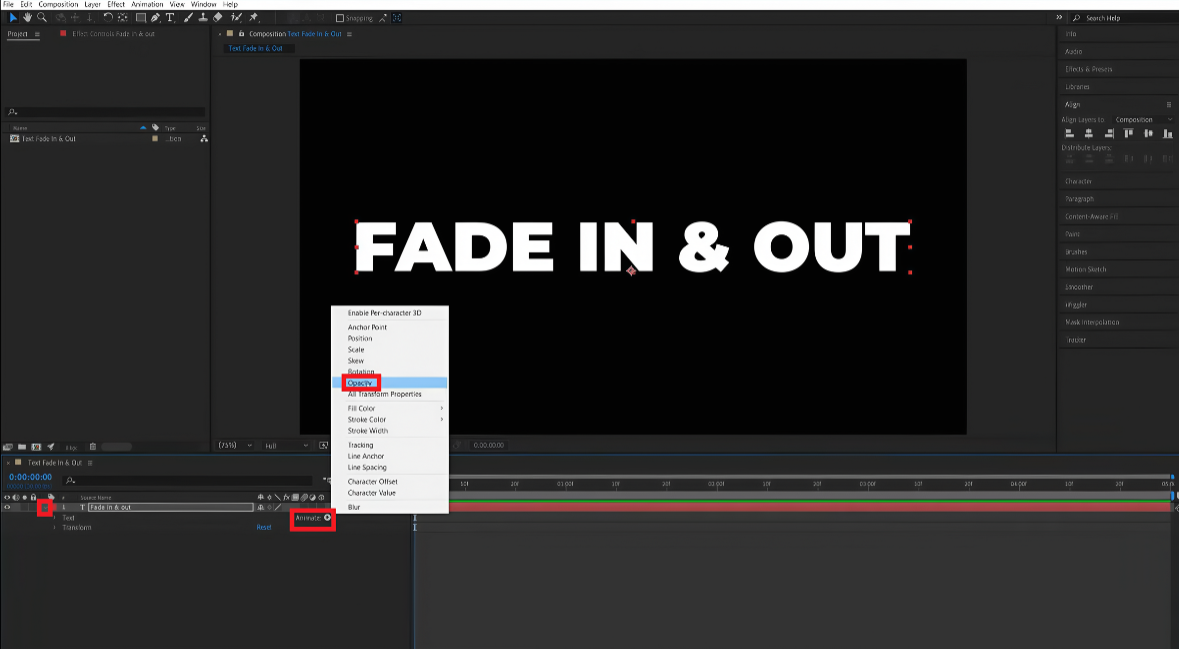The width and height of the screenshot is (1179, 649).
Task: Open the Full resolution dropdown
Action: pyautogui.click(x=285, y=445)
